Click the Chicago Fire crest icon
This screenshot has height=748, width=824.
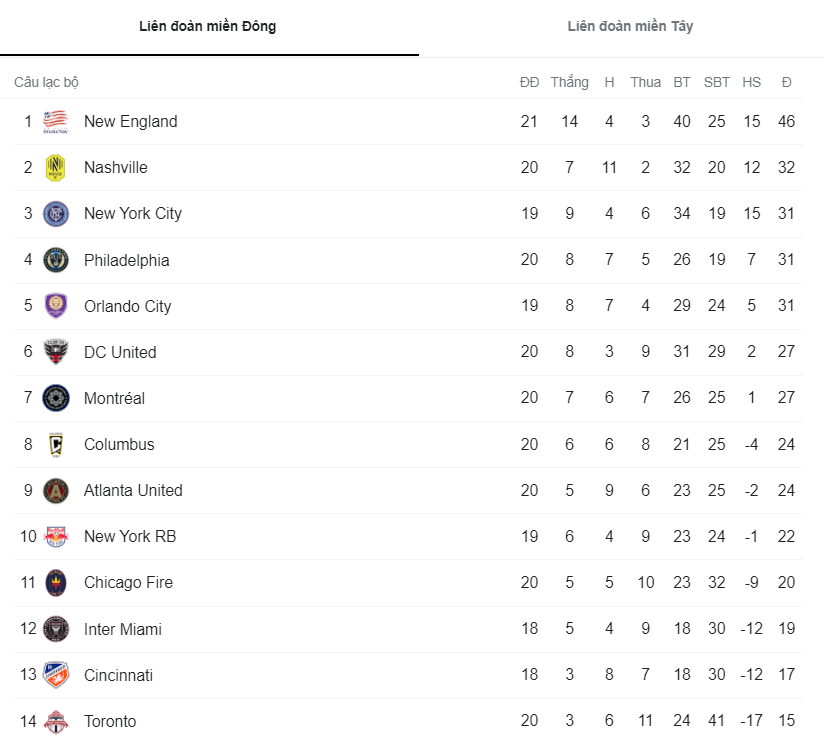point(57,582)
